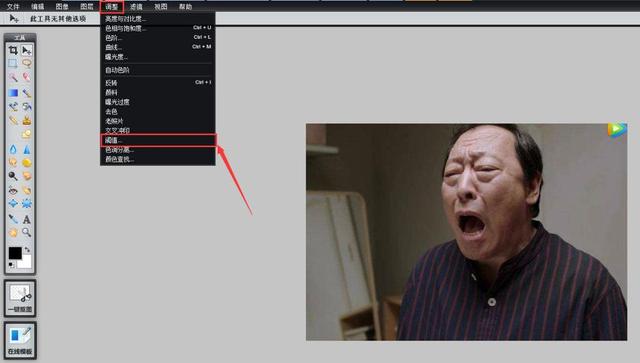Pick the blue Gradient tool
Image resolution: width=640 pixels, height=363 pixels.
(13, 93)
